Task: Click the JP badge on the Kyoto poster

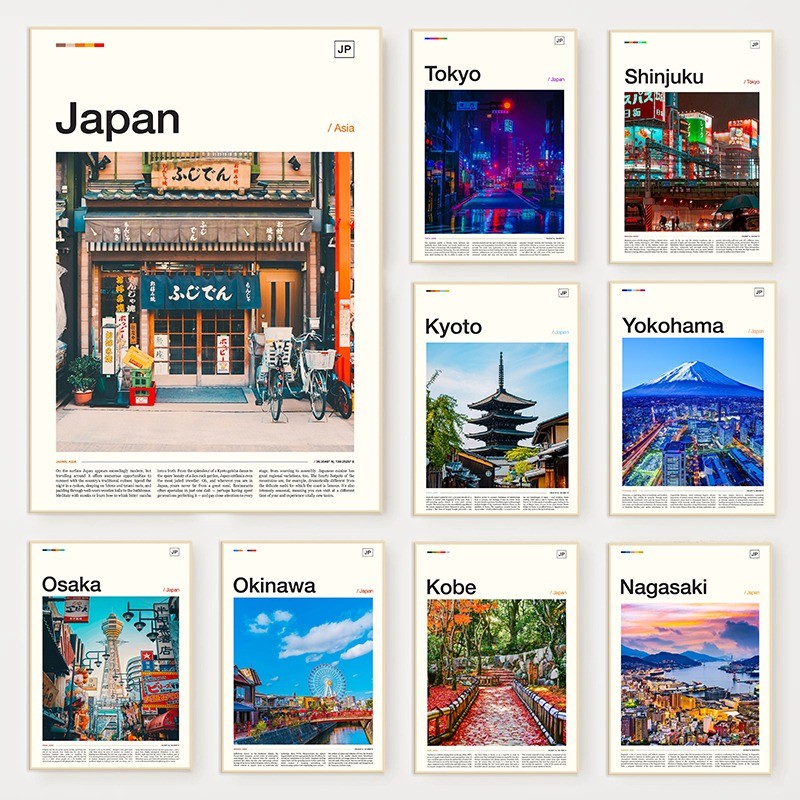Action: [x=563, y=293]
